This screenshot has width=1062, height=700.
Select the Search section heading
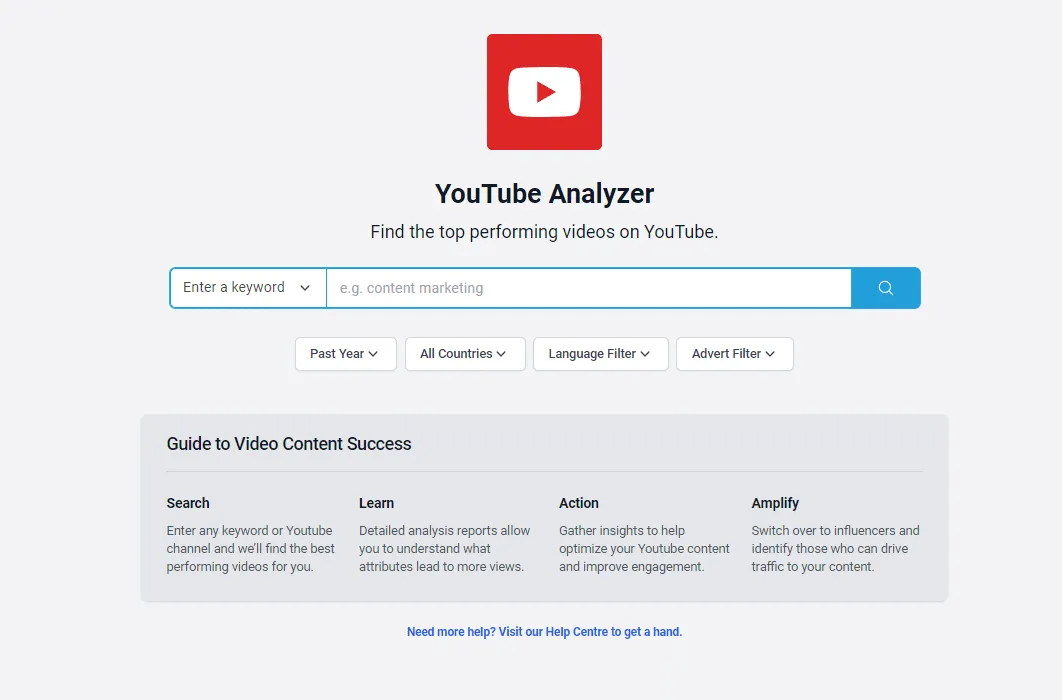(188, 503)
